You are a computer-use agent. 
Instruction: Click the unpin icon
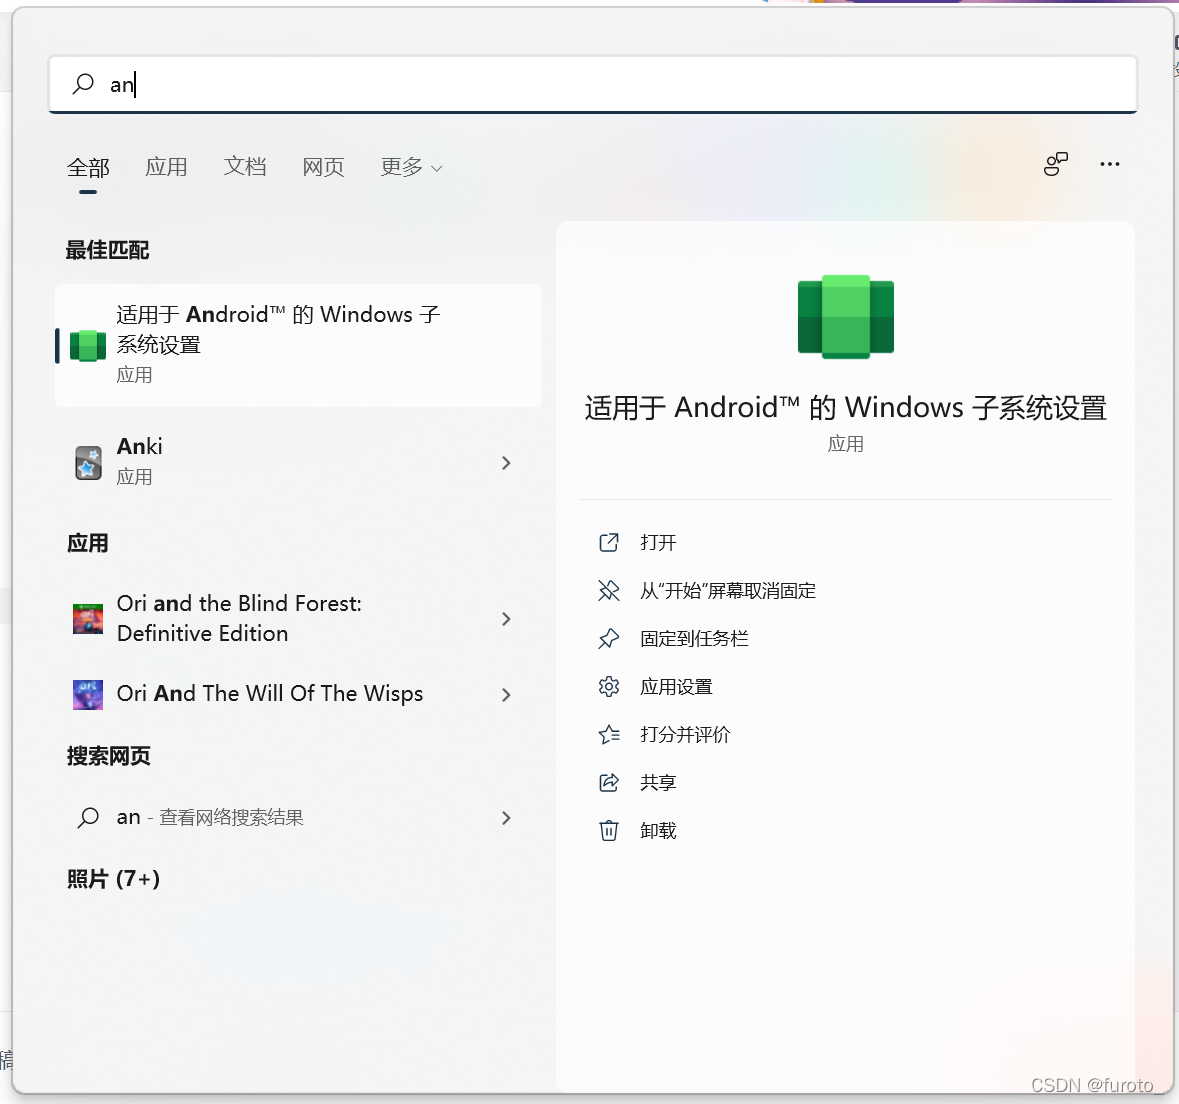[x=608, y=590]
